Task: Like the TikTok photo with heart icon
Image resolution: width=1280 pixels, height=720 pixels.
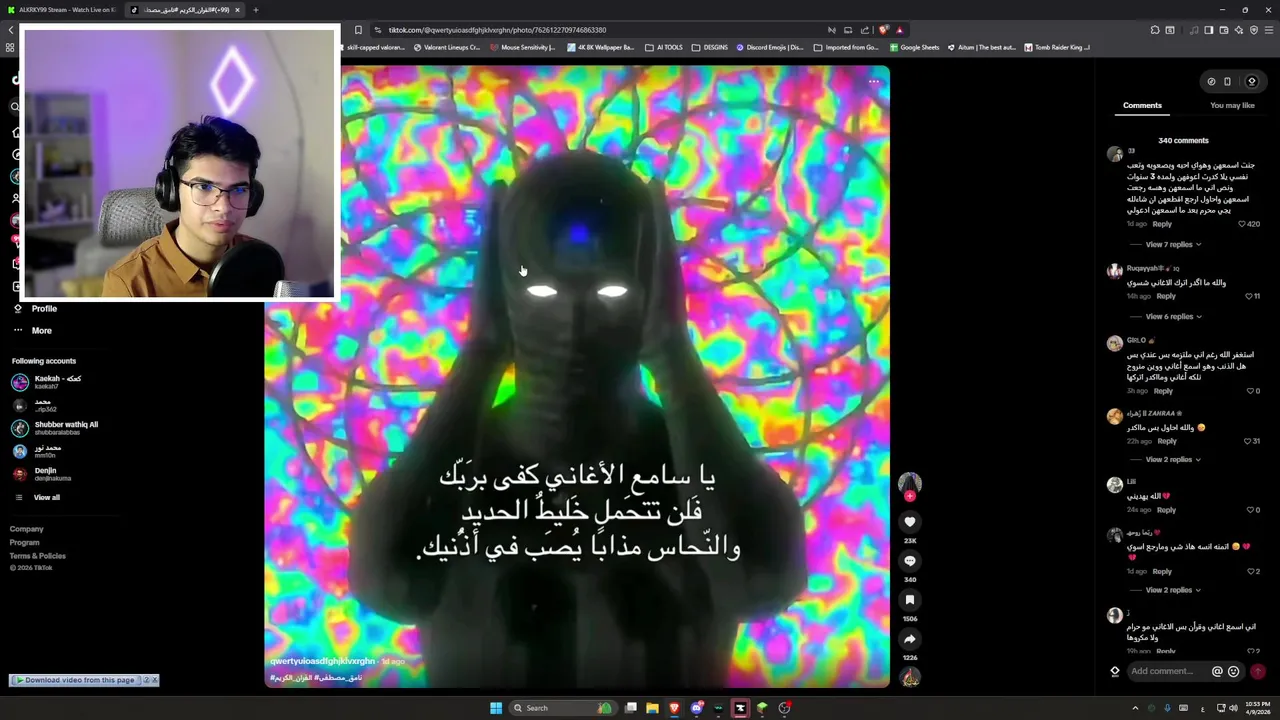Action: (x=909, y=522)
